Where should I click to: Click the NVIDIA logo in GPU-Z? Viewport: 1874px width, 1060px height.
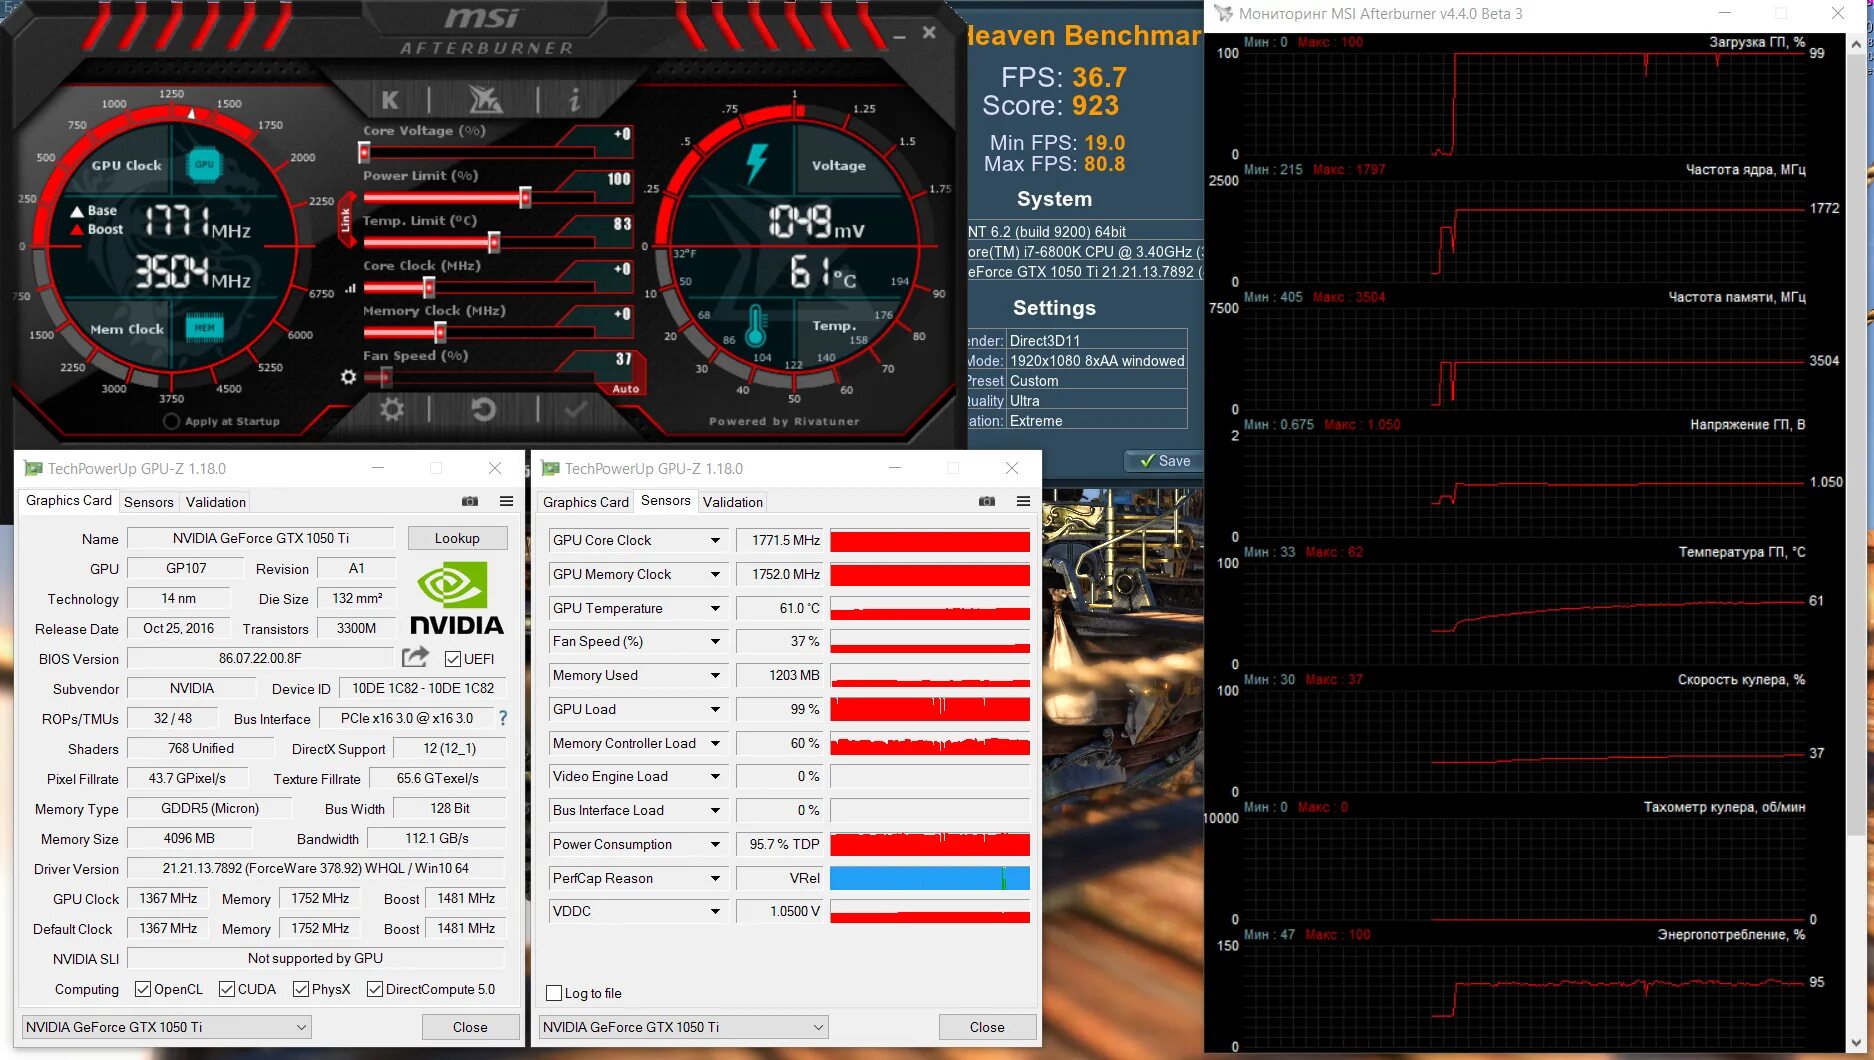point(457,597)
